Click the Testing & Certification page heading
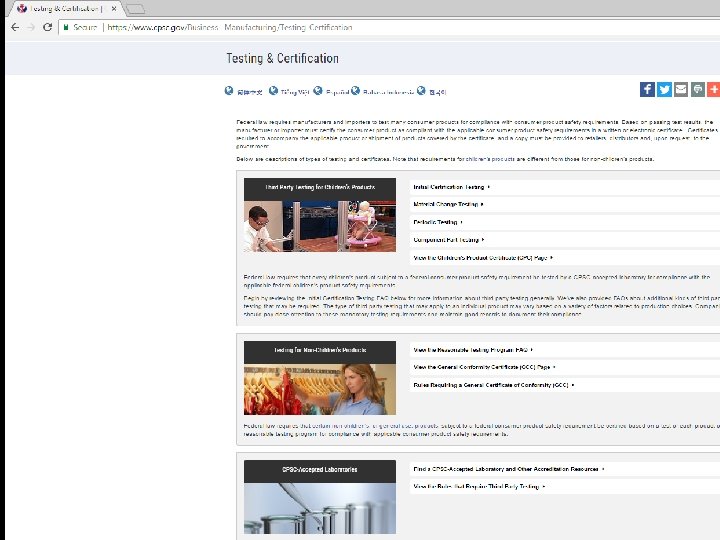This screenshot has width=720, height=540. [282, 58]
